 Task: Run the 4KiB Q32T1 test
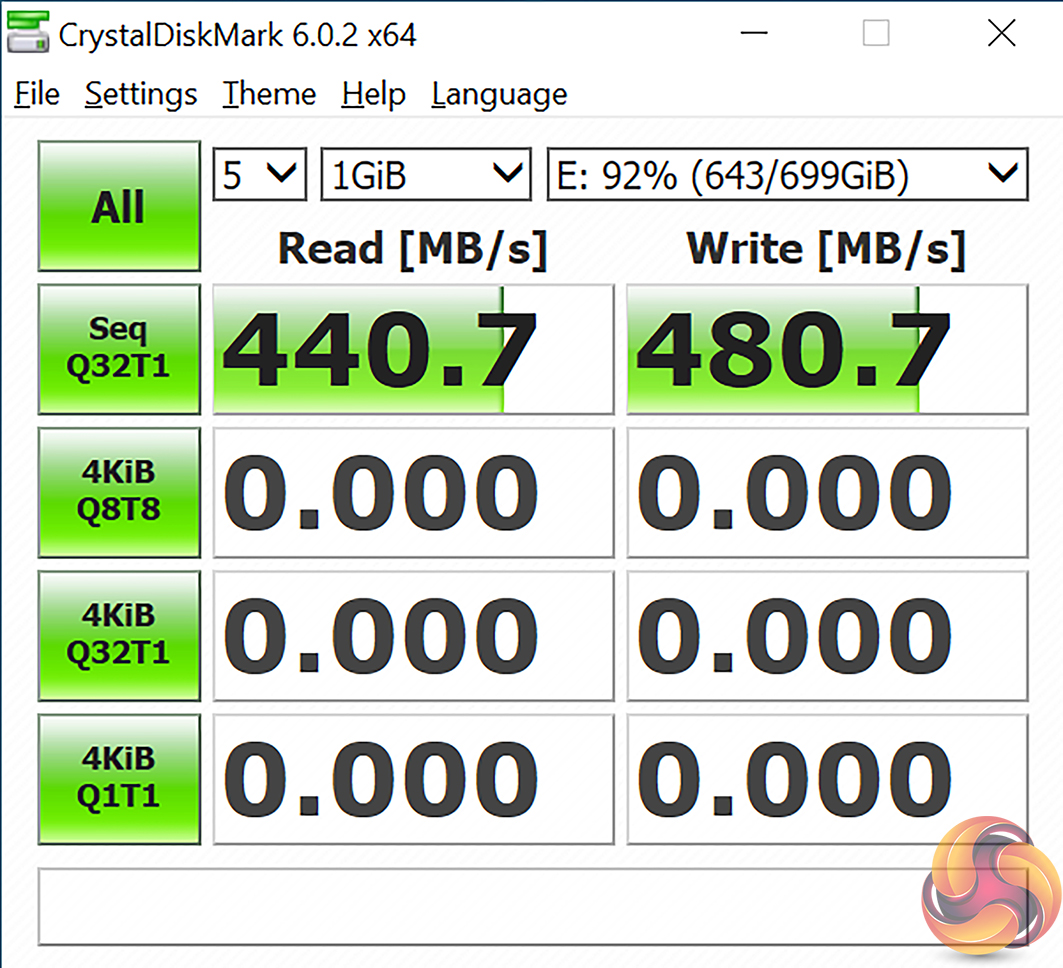coord(119,636)
